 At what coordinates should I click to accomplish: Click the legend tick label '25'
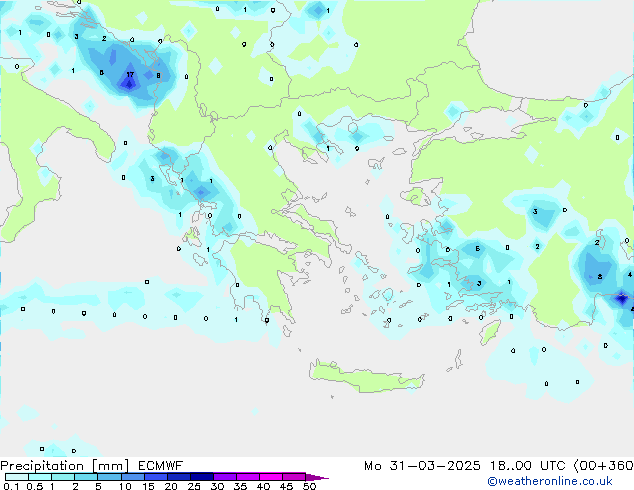[x=194, y=486]
